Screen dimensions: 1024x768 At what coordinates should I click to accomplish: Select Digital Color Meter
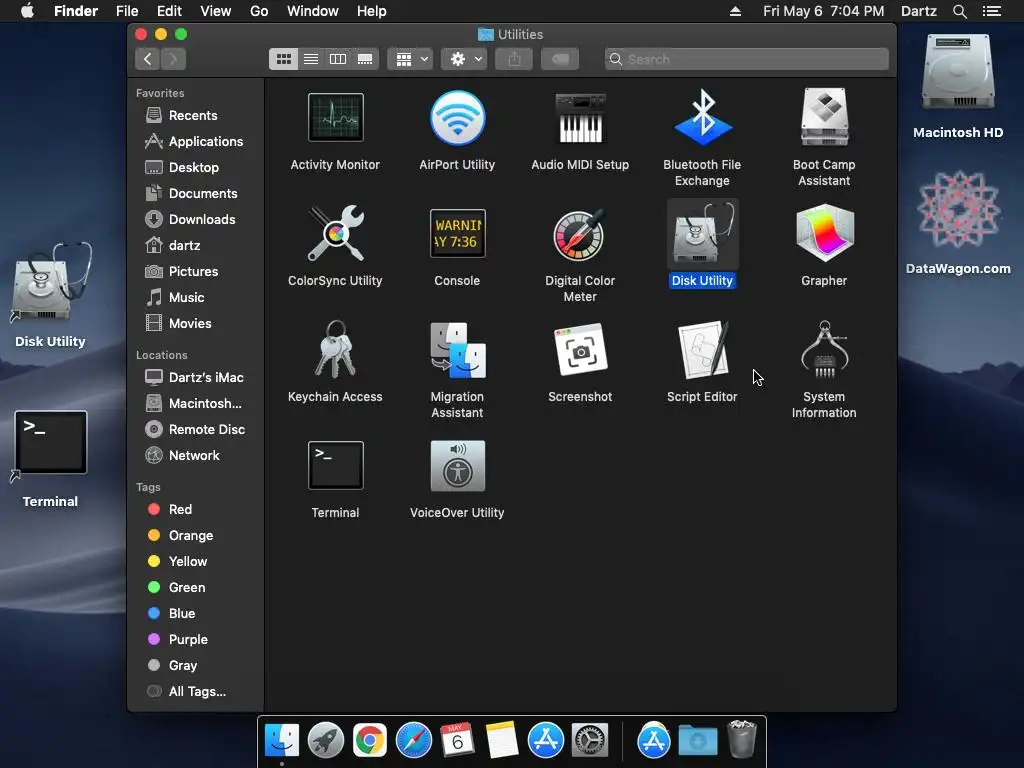click(x=580, y=234)
